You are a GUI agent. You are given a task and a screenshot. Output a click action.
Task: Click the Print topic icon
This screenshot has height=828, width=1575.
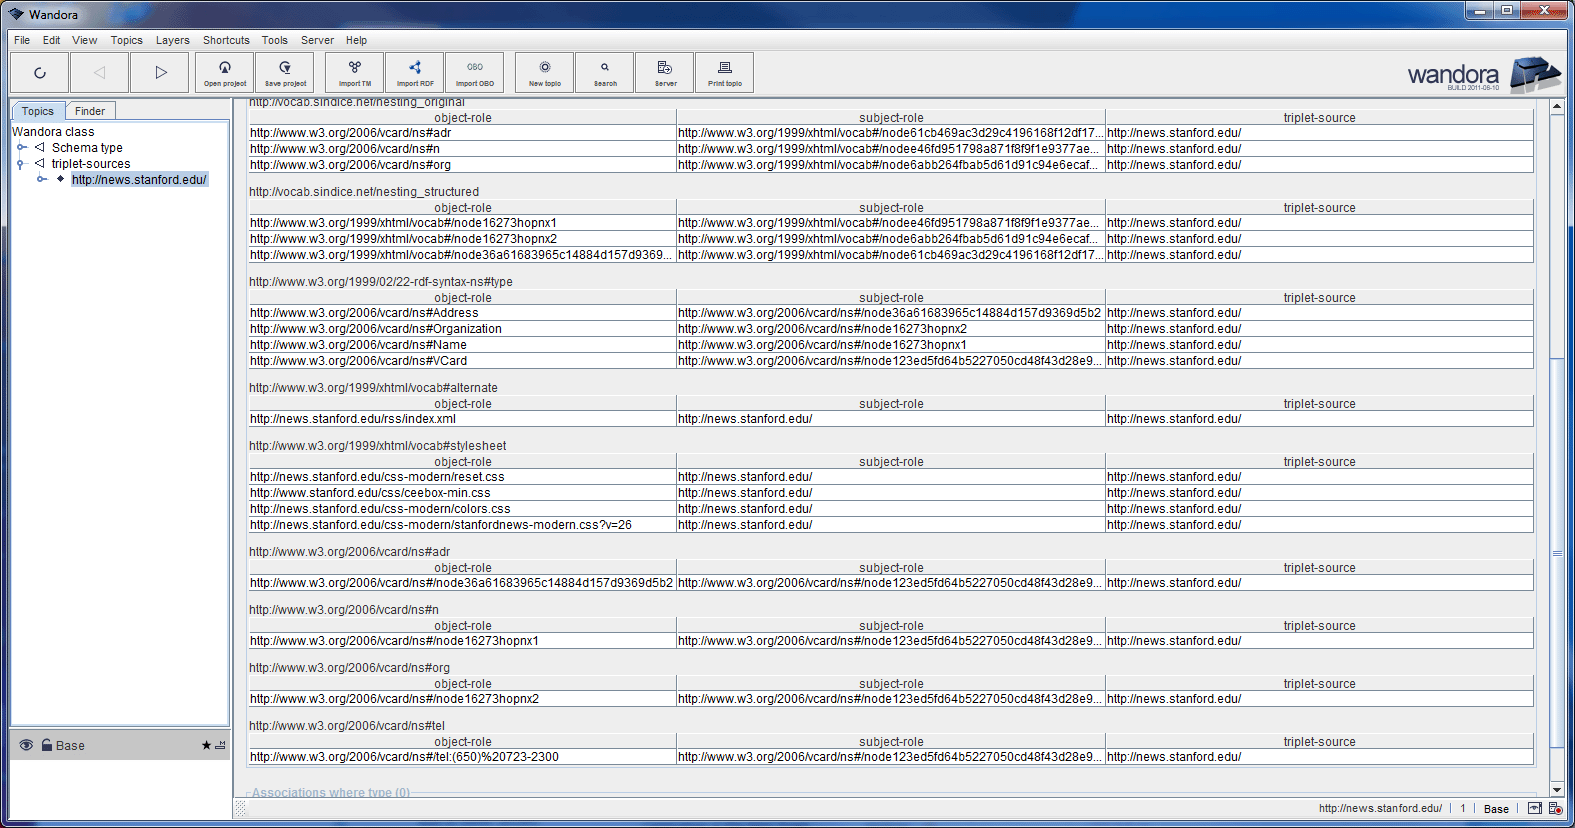(725, 72)
